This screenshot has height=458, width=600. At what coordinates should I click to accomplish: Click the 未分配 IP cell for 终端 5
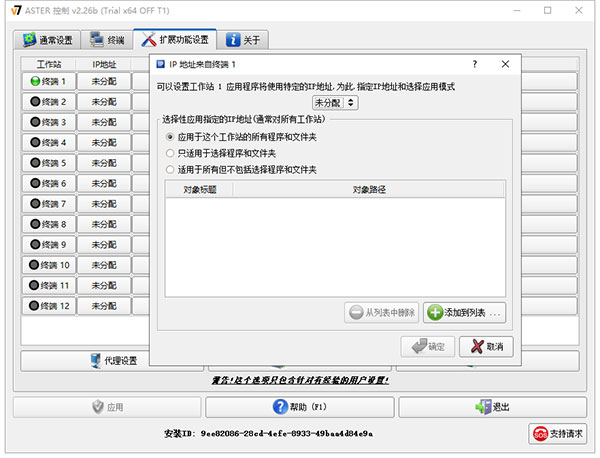point(104,163)
